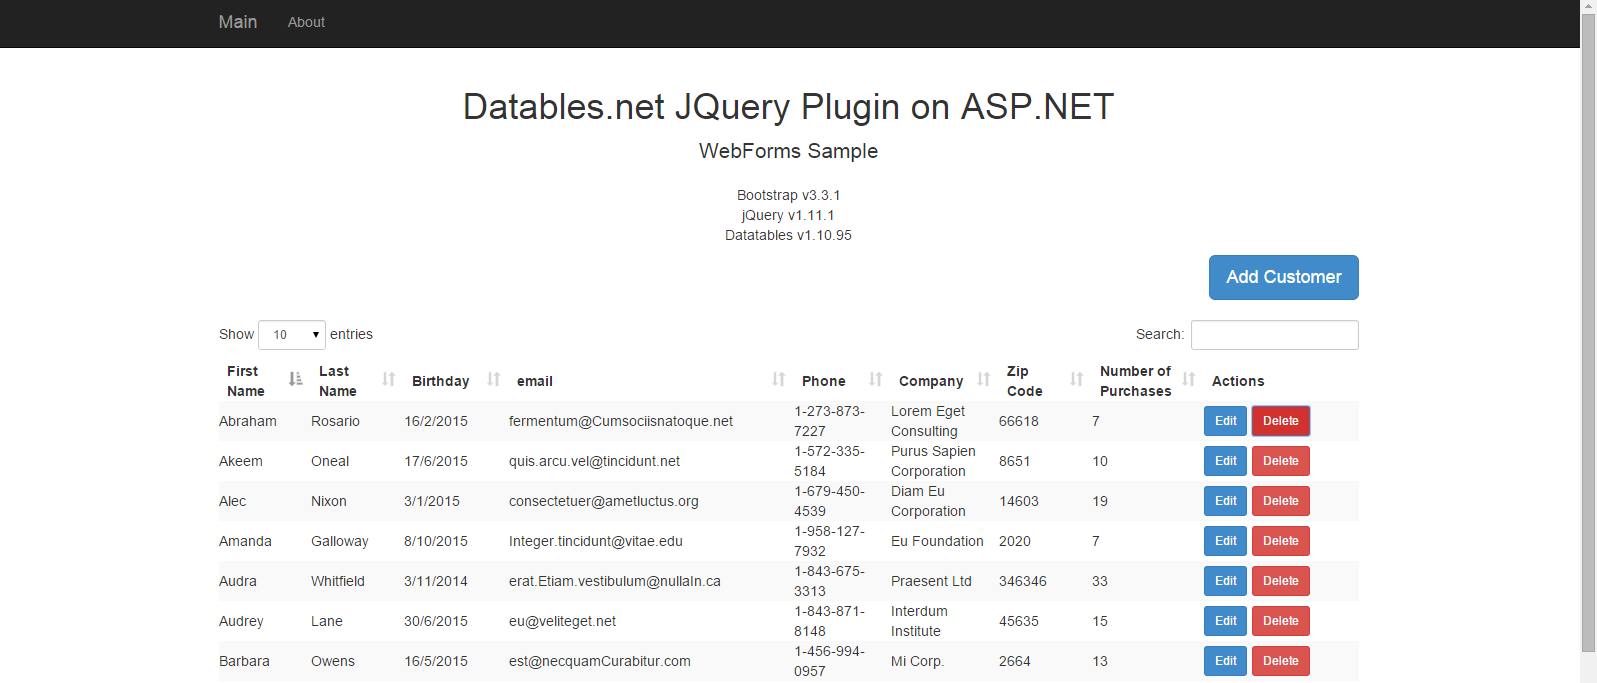Click the email column sort icon
The width and height of the screenshot is (1597, 683).
tap(778, 379)
